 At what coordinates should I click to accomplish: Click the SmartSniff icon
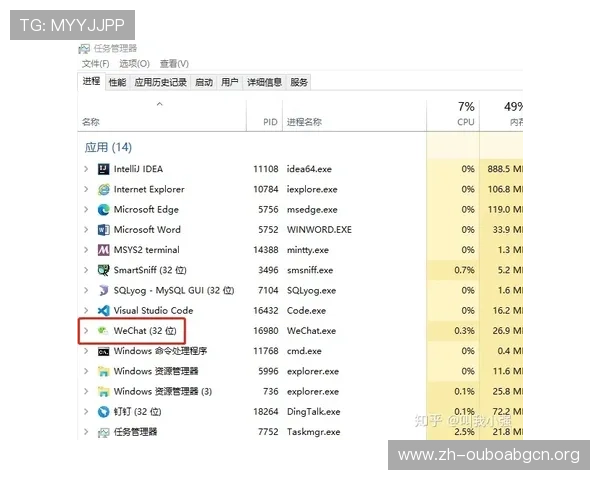pyautogui.click(x=104, y=270)
